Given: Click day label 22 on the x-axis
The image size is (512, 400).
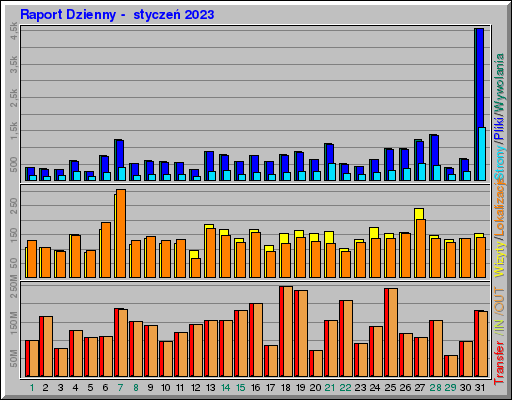Looking at the screenshot, I should pos(345,388).
